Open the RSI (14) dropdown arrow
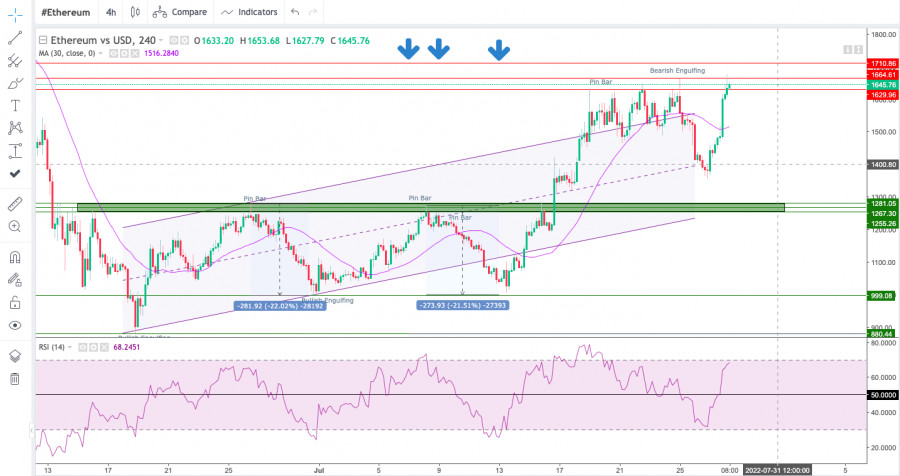 tap(70, 347)
